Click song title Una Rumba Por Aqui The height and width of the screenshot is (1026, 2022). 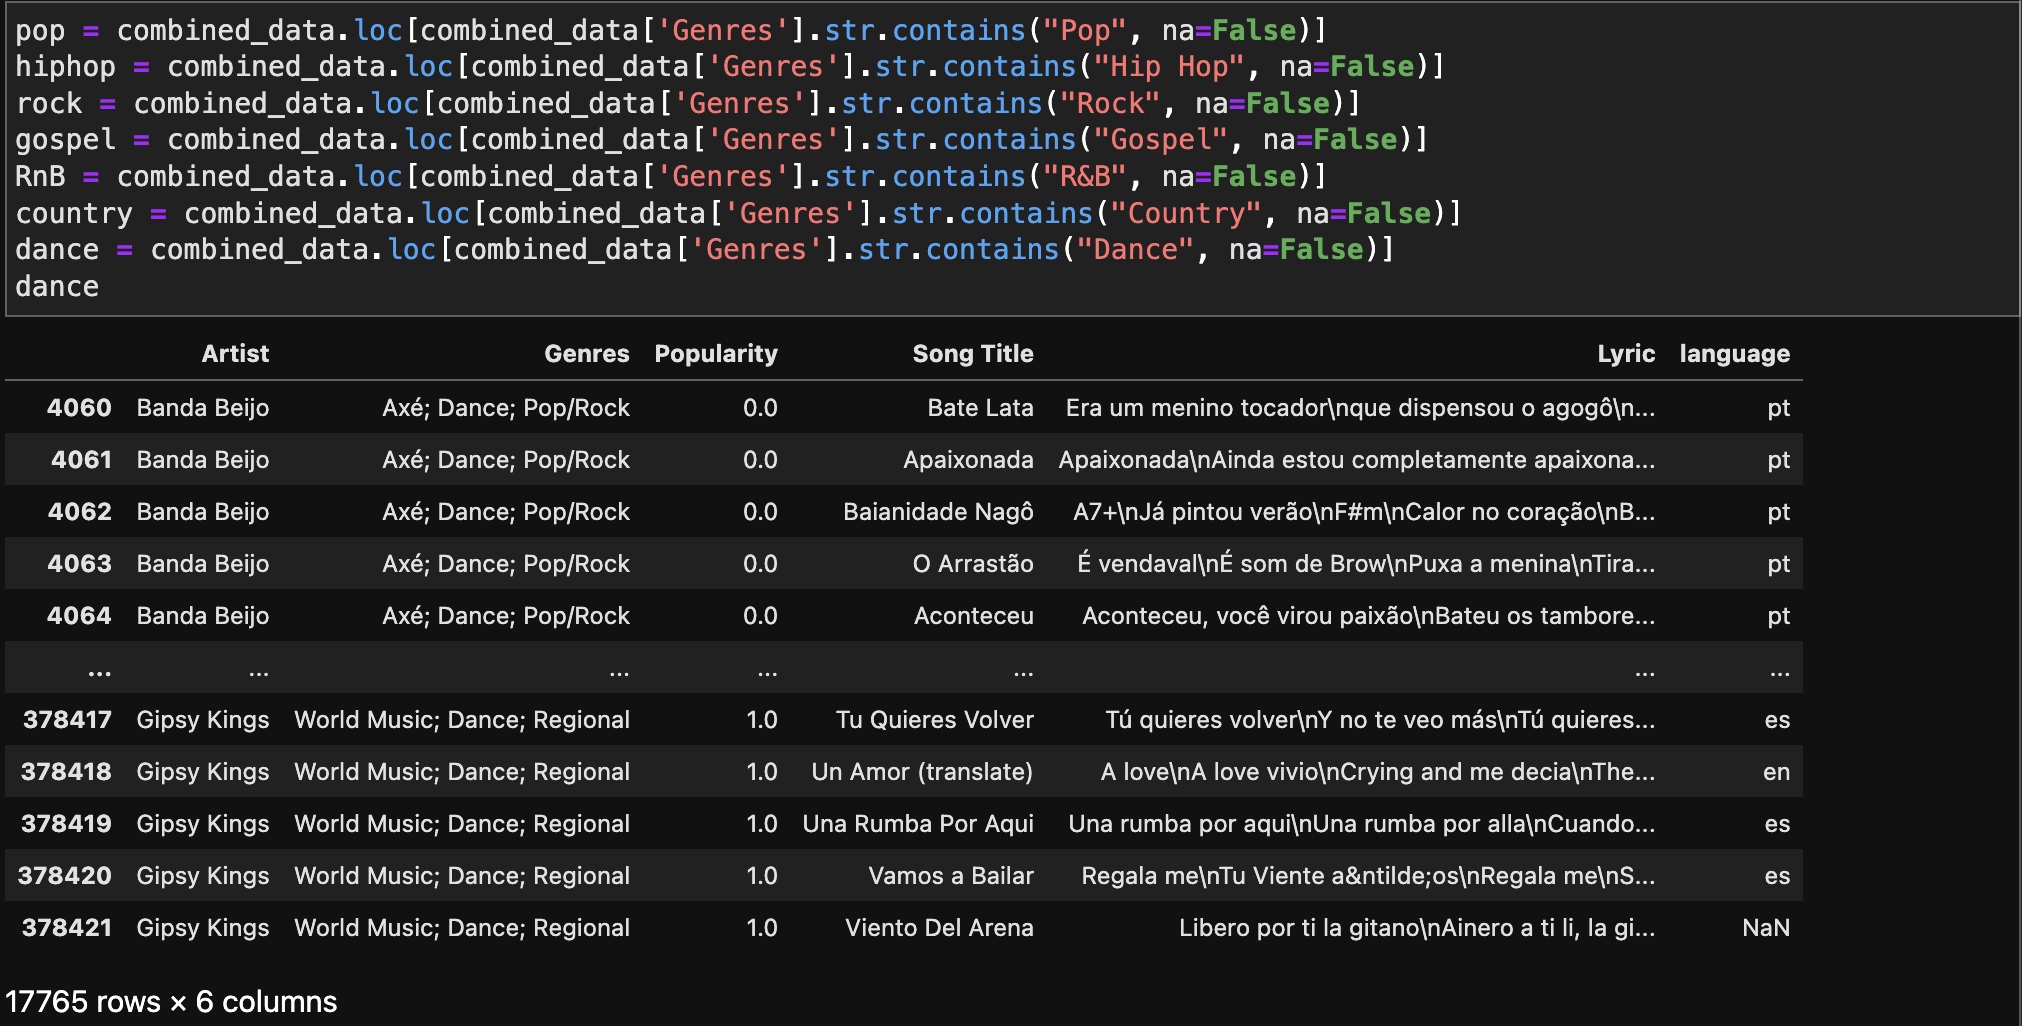pyautogui.click(x=918, y=824)
